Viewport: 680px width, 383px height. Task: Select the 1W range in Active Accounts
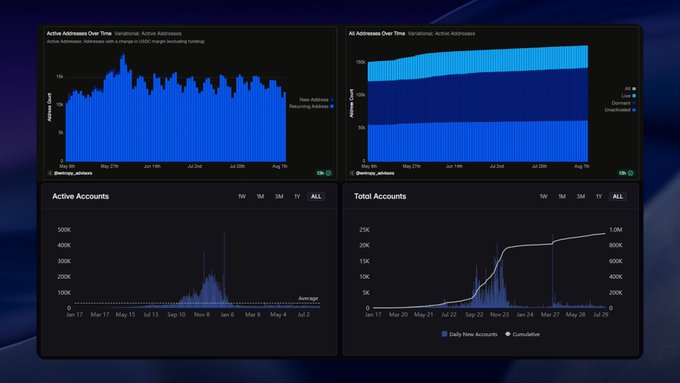click(242, 196)
